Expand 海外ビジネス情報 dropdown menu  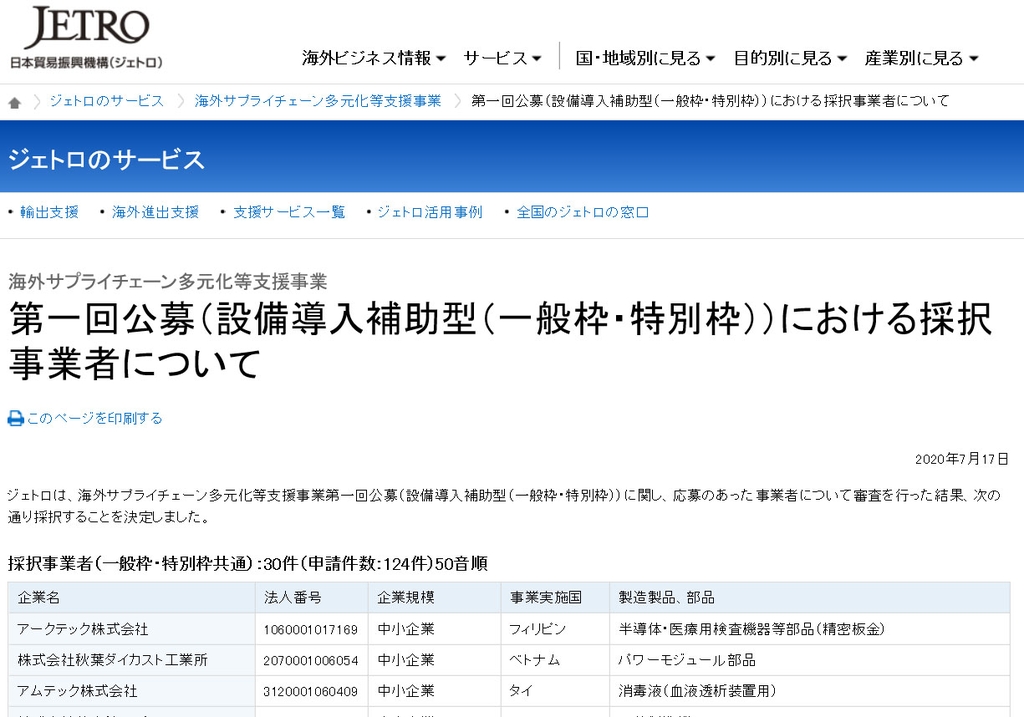pos(374,58)
